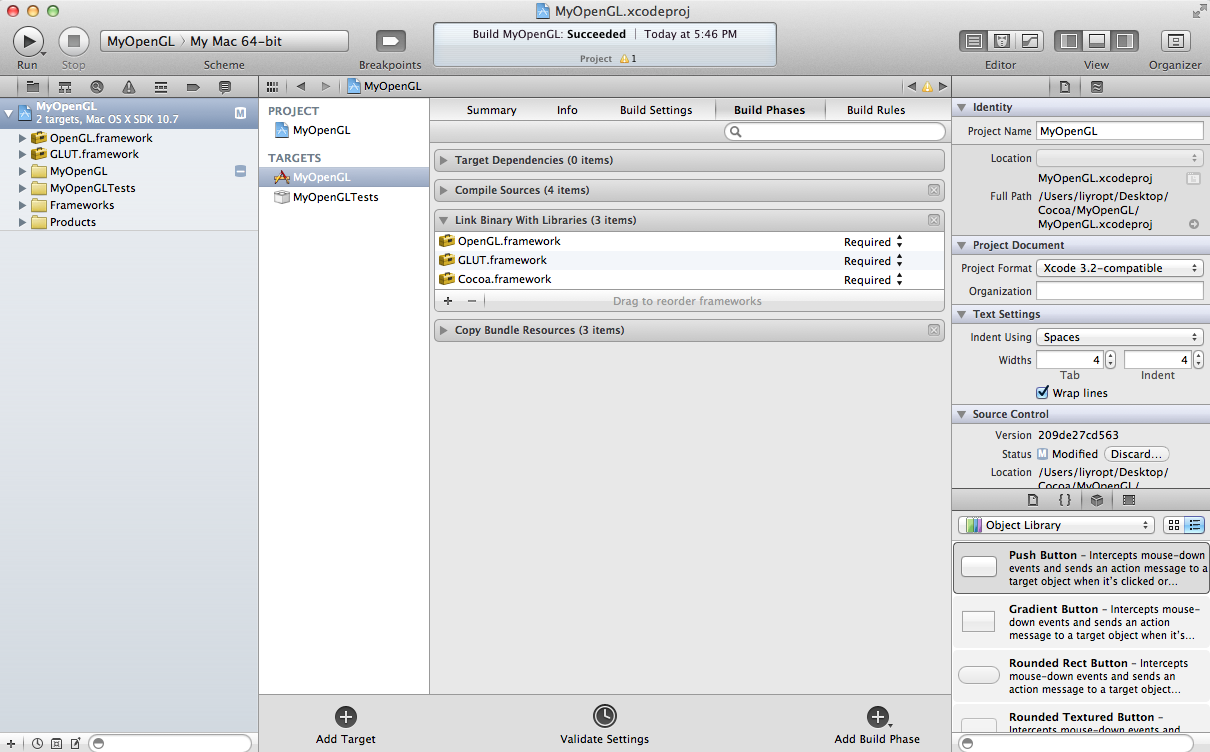
Task: Open the Organizer window
Action: 1175,41
